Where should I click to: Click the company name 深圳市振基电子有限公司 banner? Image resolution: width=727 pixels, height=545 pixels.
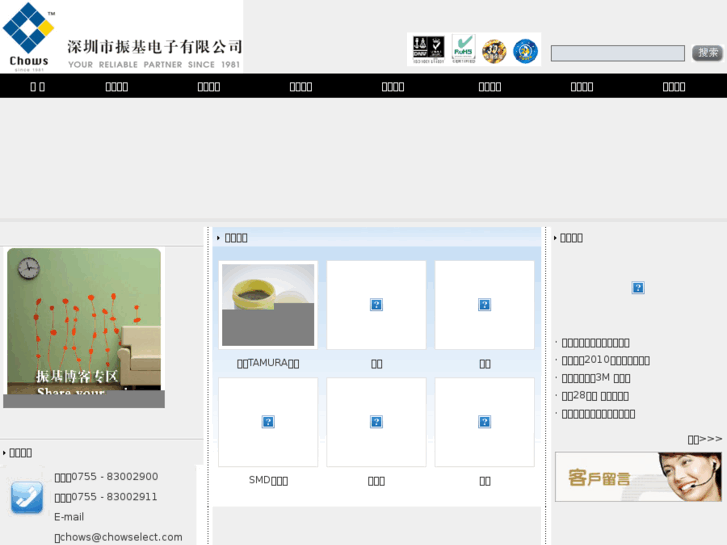click(x=154, y=47)
